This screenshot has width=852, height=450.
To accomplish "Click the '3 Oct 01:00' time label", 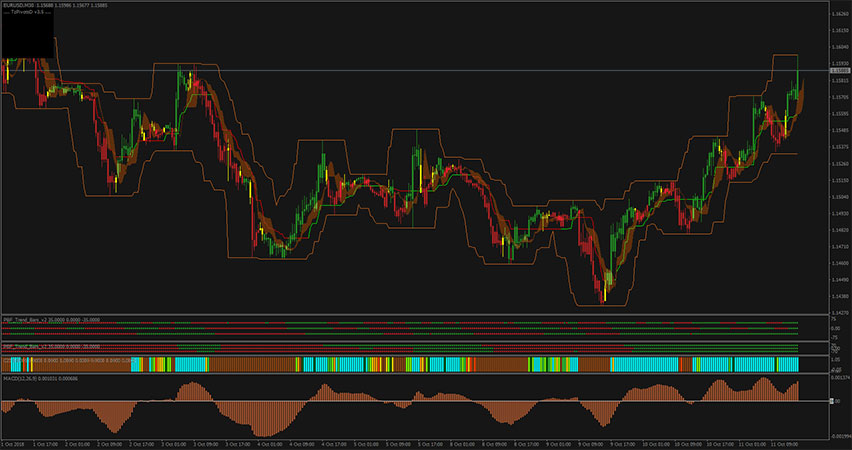I will point(173,444).
